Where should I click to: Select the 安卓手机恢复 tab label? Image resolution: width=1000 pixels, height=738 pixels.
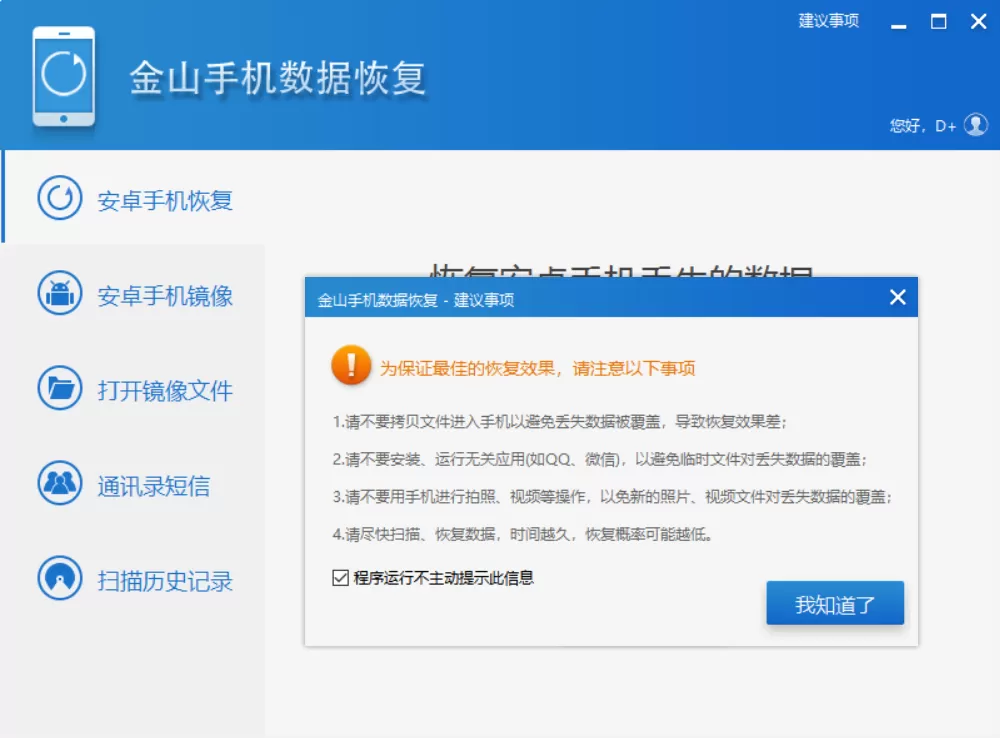(x=165, y=201)
